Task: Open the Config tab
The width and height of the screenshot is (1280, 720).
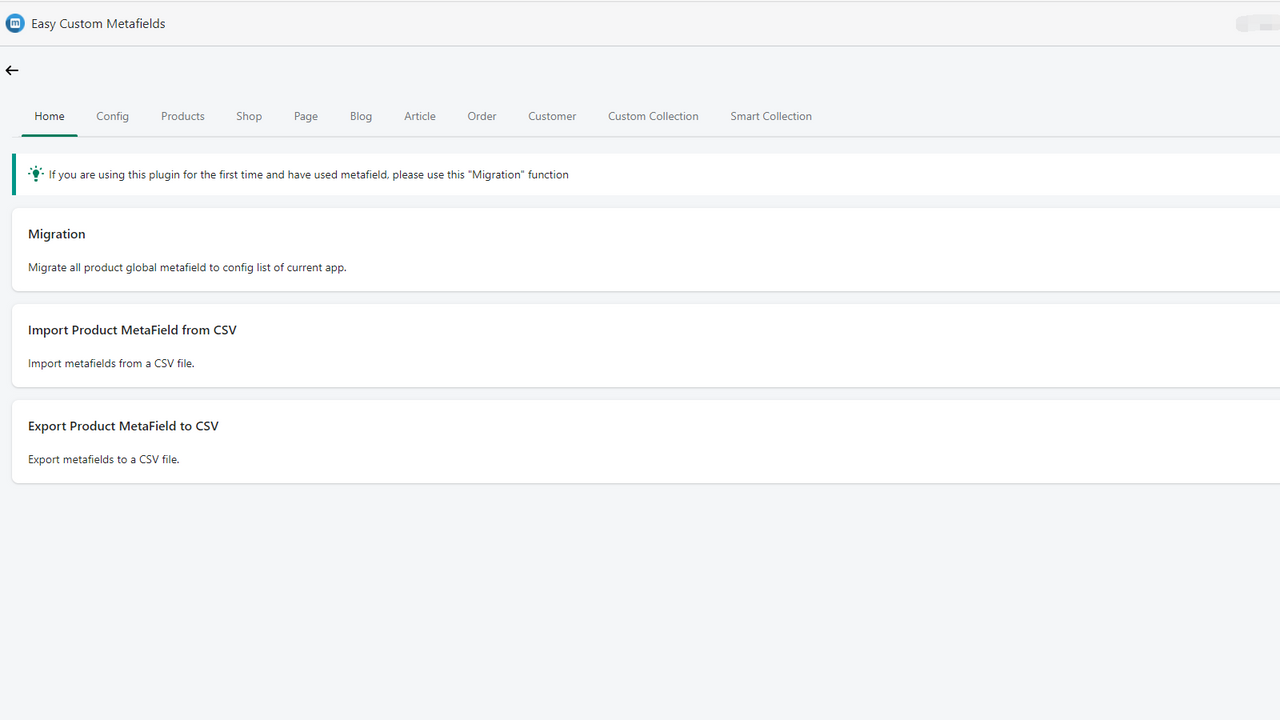Action: [112, 116]
